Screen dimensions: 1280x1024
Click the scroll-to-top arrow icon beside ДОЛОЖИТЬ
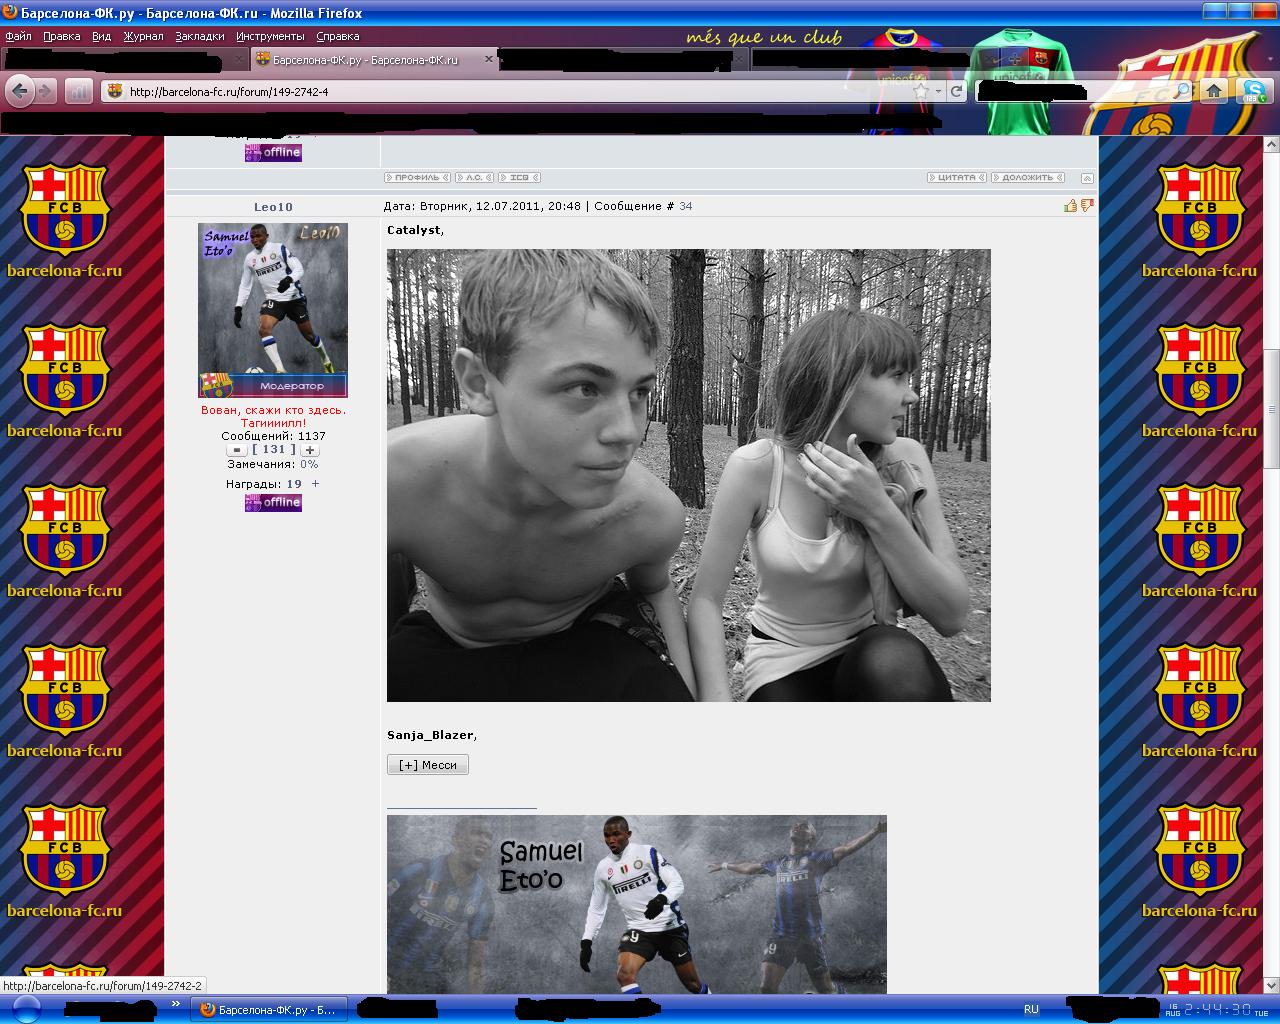pyautogui.click(x=1086, y=178)
